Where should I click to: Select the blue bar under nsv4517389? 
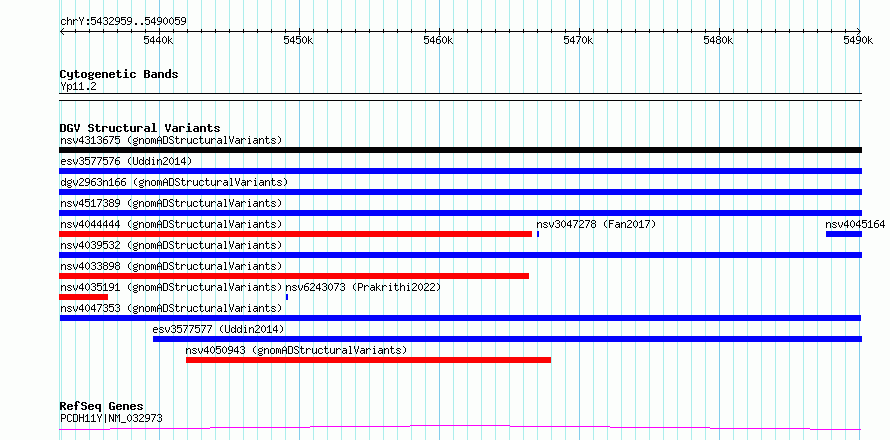pyautogui.click(x=461, y=213)
